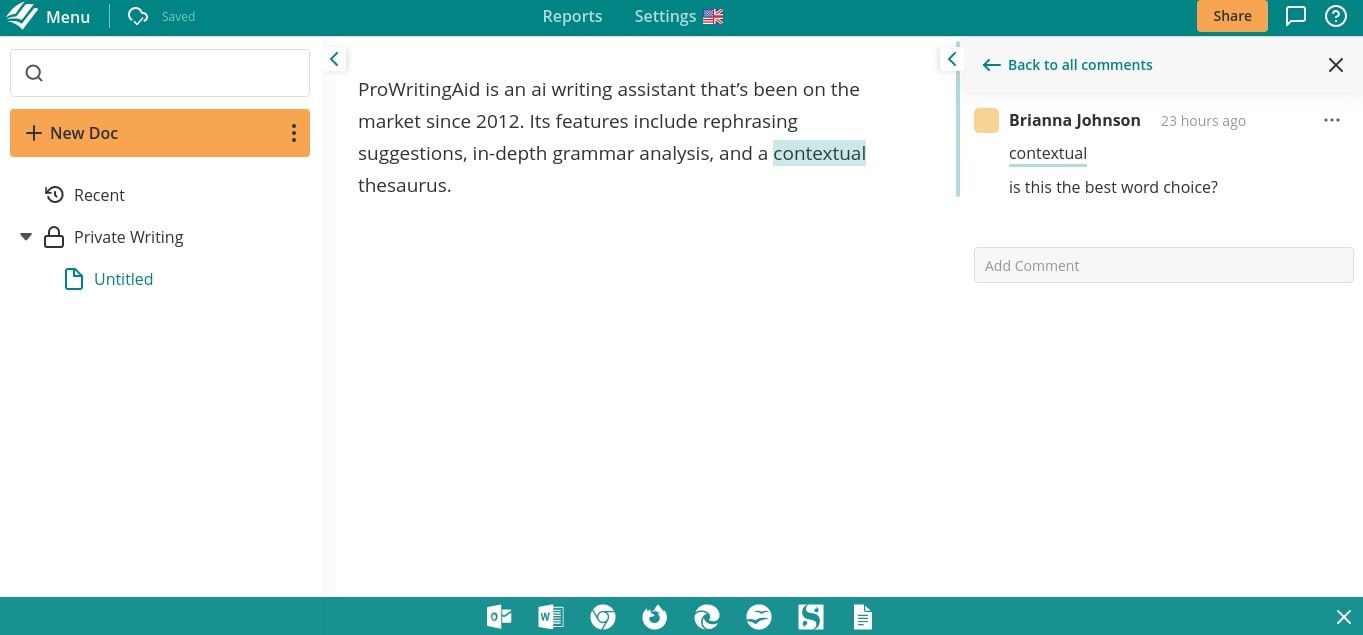
Task: Open the comment's three-dot options menu
Action: [1331, 120]
